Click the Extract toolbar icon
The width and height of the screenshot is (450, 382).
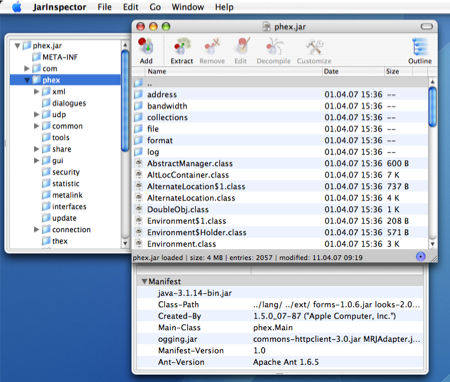[182, 46]
